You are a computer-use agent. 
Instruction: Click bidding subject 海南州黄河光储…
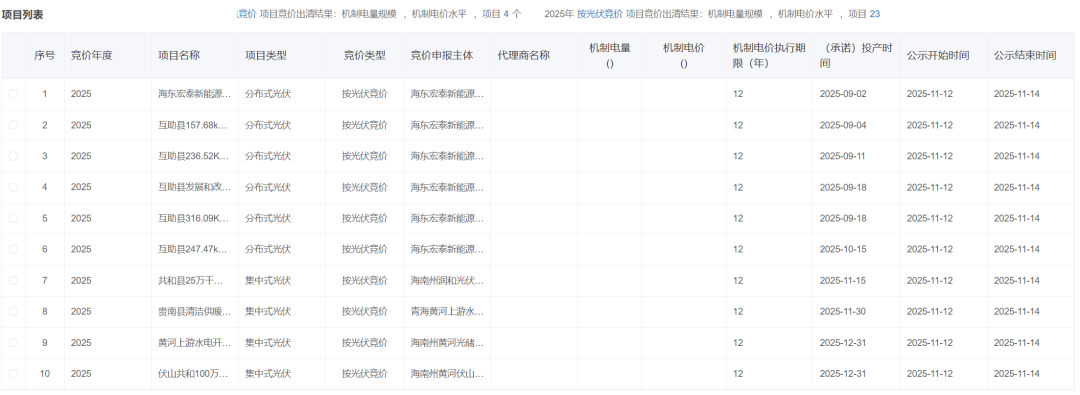coord(448,343)
